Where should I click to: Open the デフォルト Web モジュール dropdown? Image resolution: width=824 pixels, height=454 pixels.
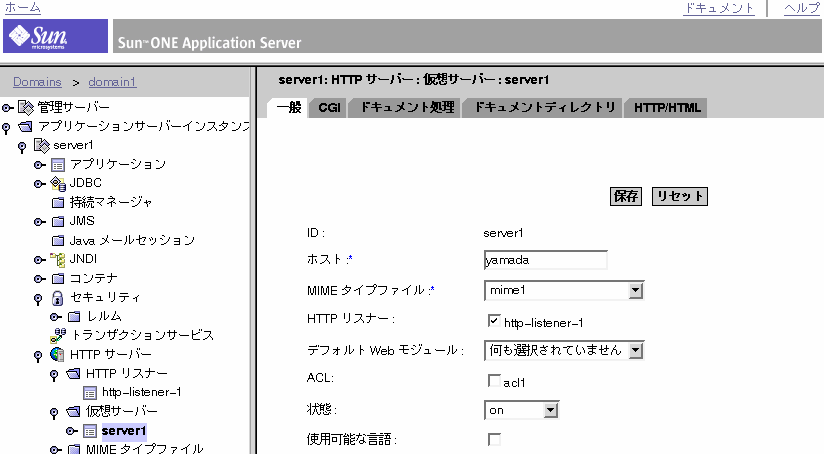coord(564,350)
